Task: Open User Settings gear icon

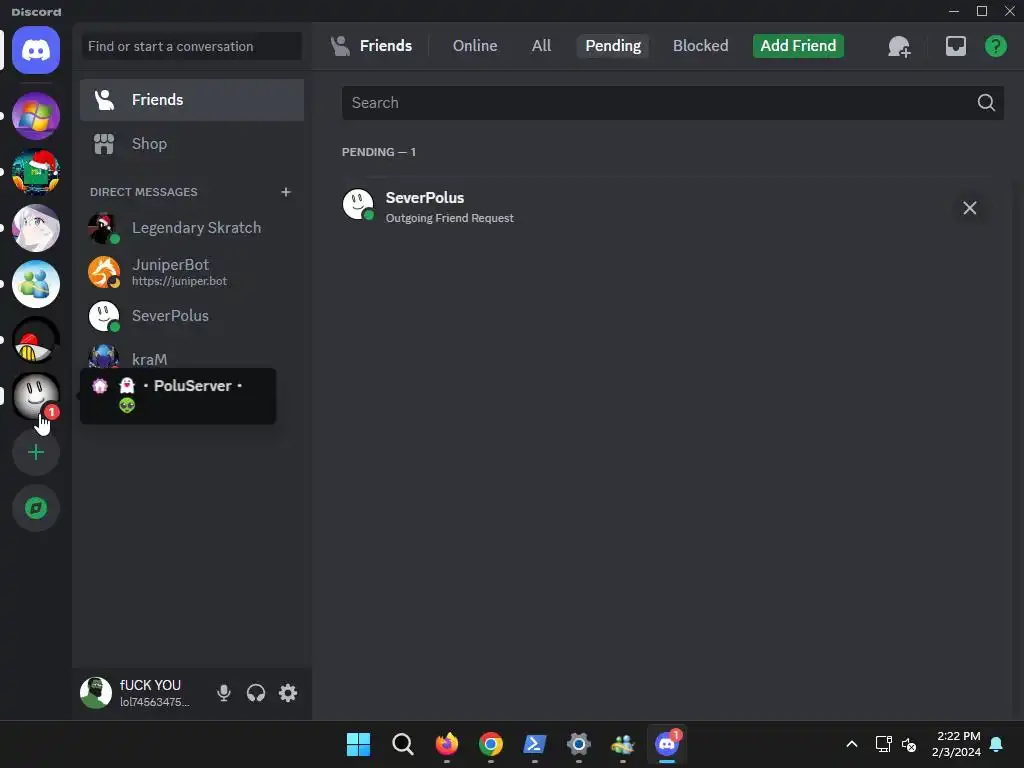Action: [x=288, y=692]
